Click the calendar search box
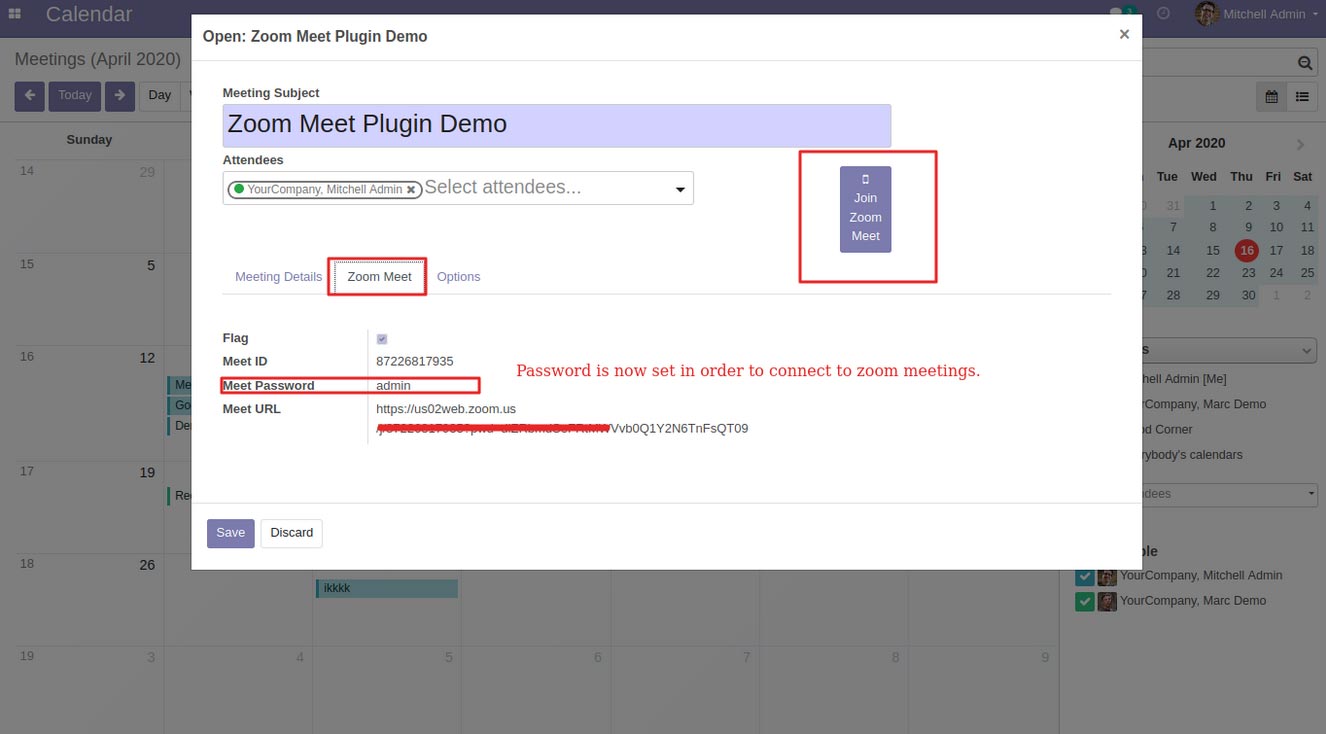Image resolution: width=1326 pixels, height=734 pixels. (1218, 63)
